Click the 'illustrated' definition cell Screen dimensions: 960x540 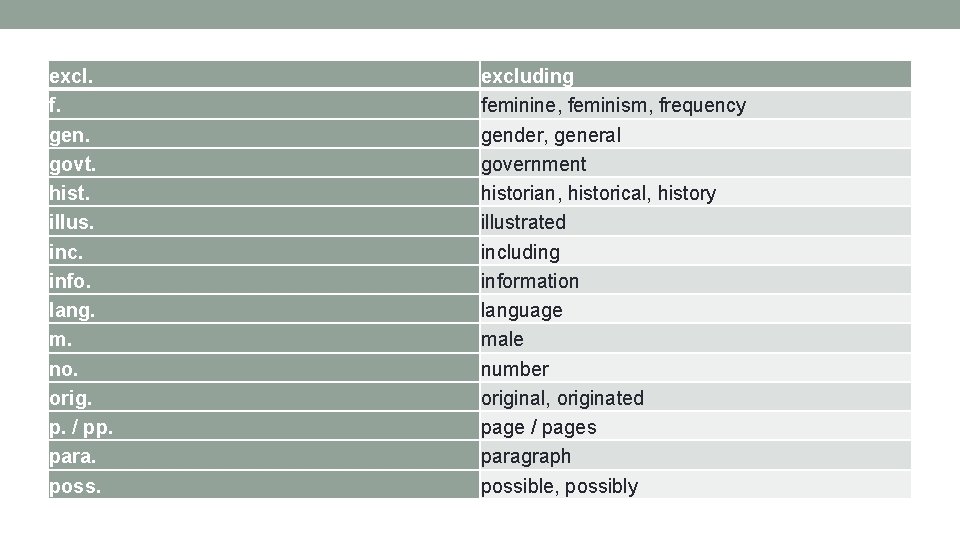523,222
